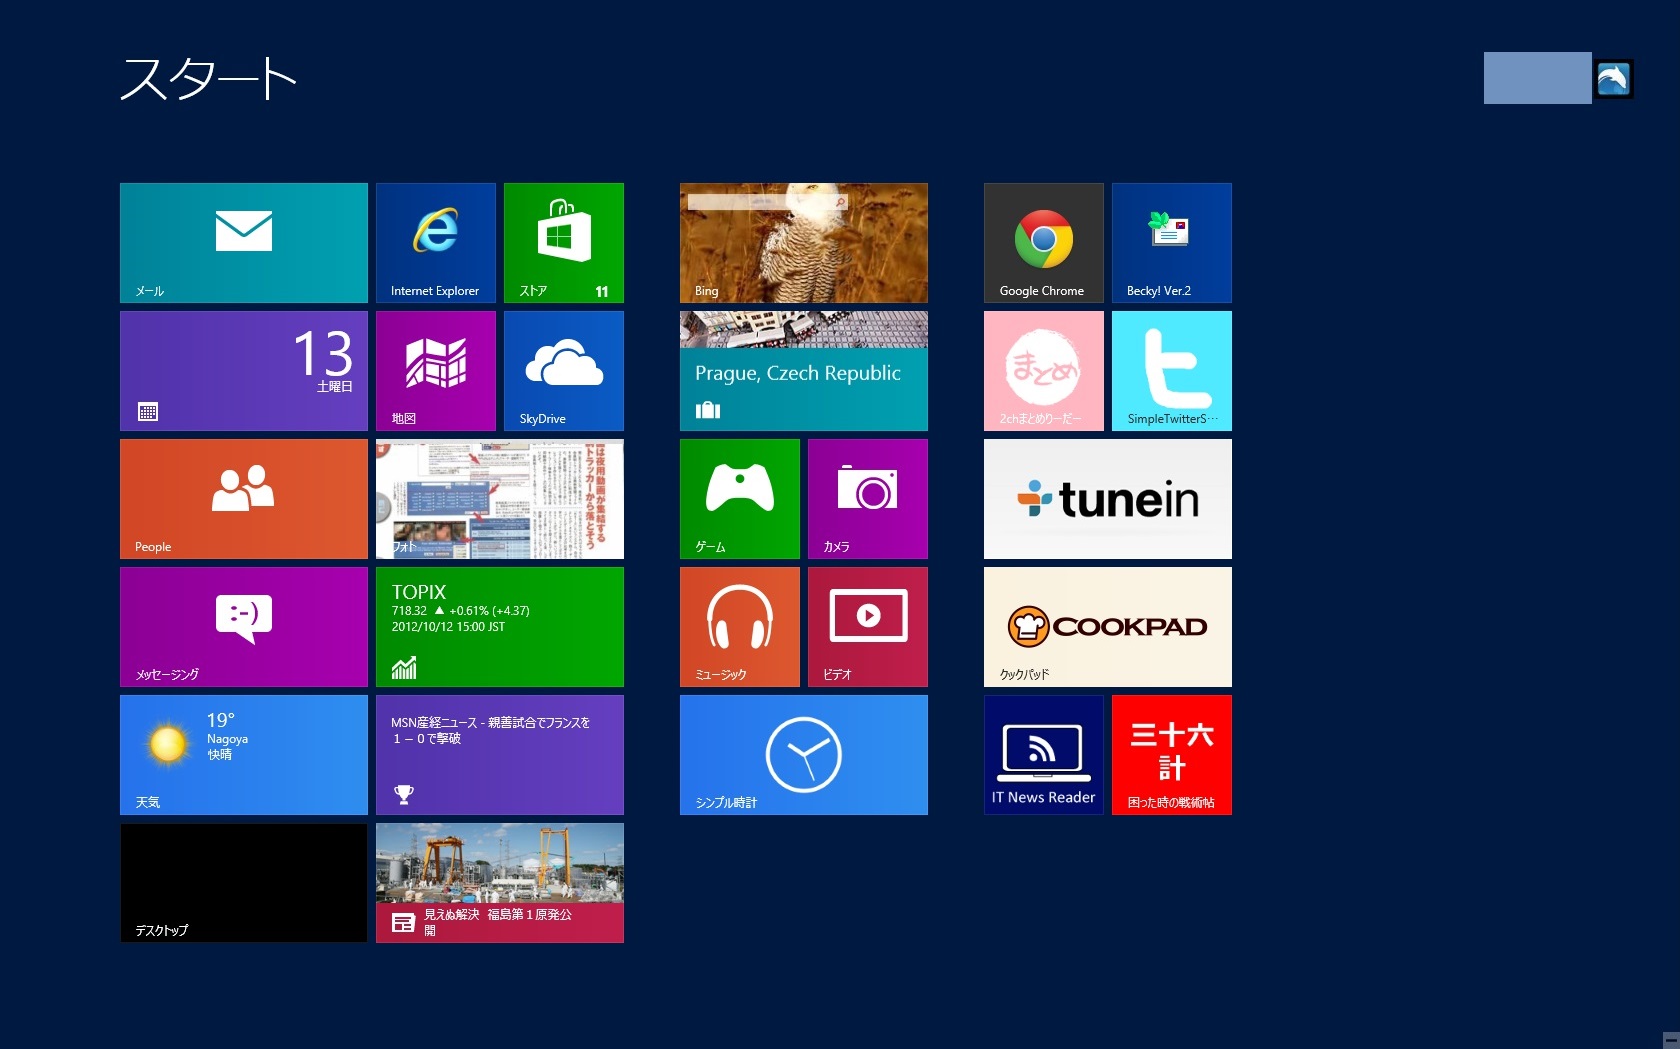Open the COOKPAD クックパッド tile
This screenshot has height=1049, width=1680.
[1108, 627]
